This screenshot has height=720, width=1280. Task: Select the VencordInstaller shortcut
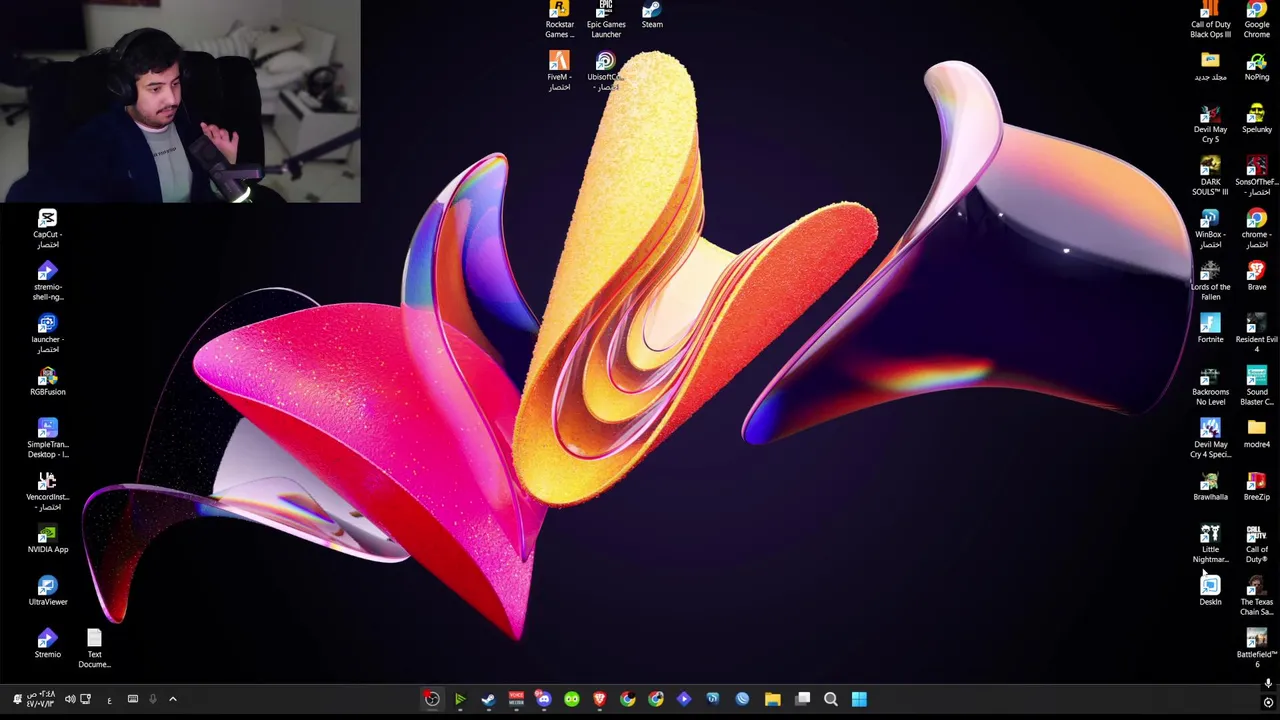point(47,491)
